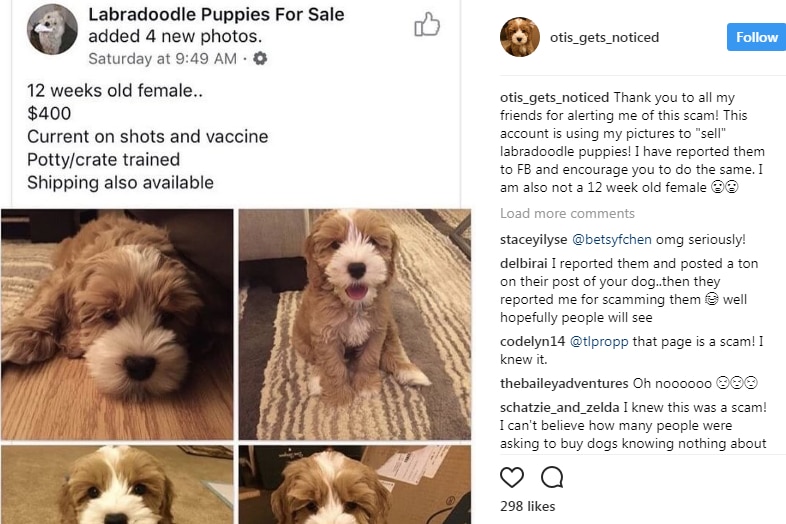
Task: Open Labradoodle Puppies For Sale profile picture
Action: (x=52, y=29)
